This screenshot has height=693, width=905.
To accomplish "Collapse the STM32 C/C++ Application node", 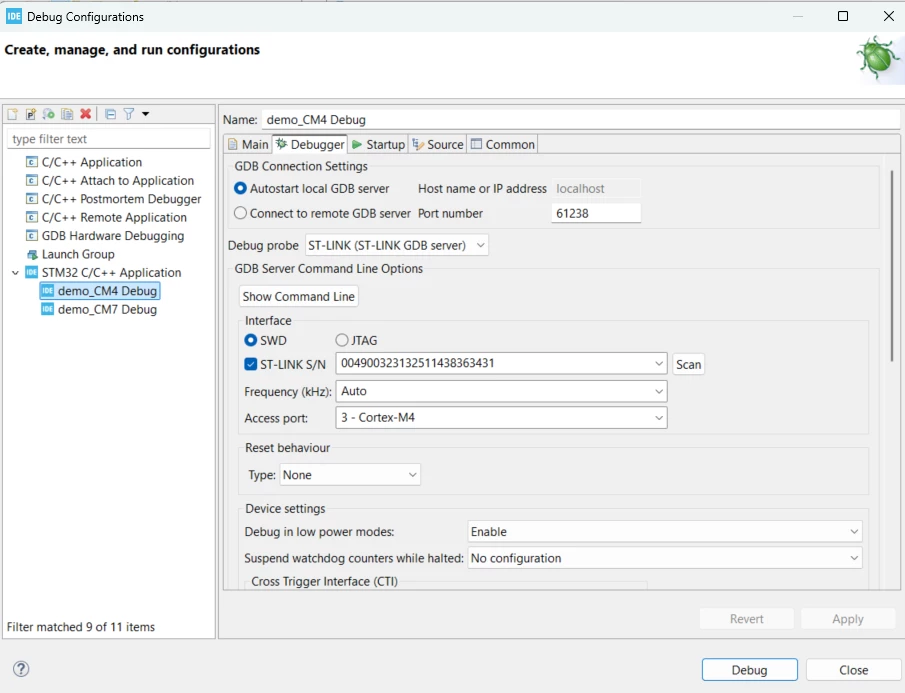I will click(x=16, y=272).
